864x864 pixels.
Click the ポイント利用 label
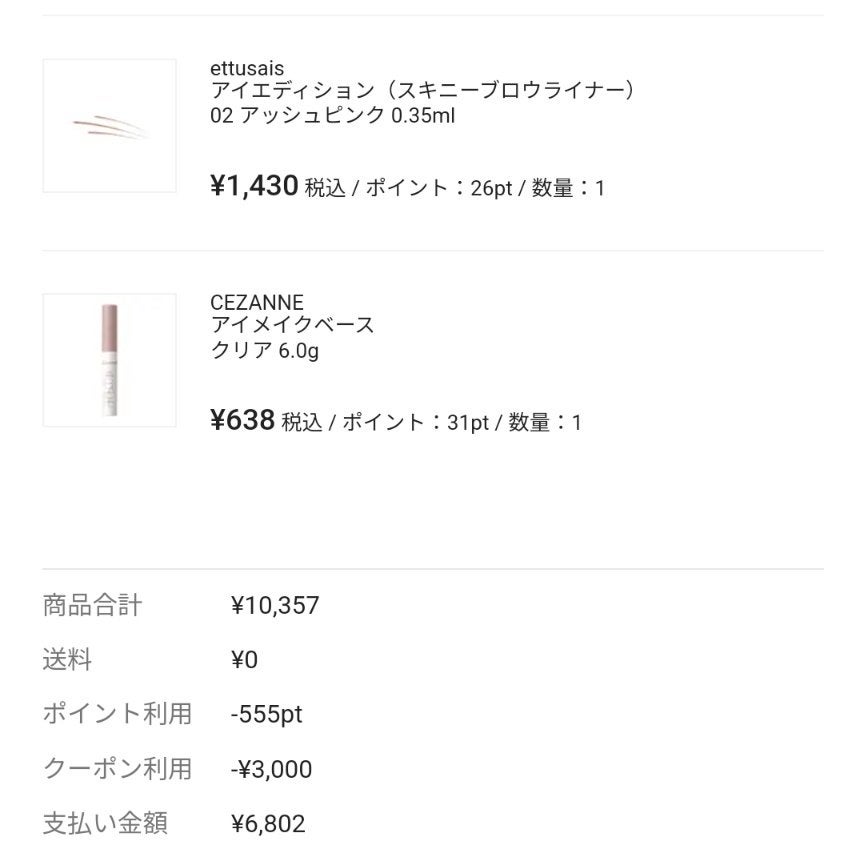[117, 714]
